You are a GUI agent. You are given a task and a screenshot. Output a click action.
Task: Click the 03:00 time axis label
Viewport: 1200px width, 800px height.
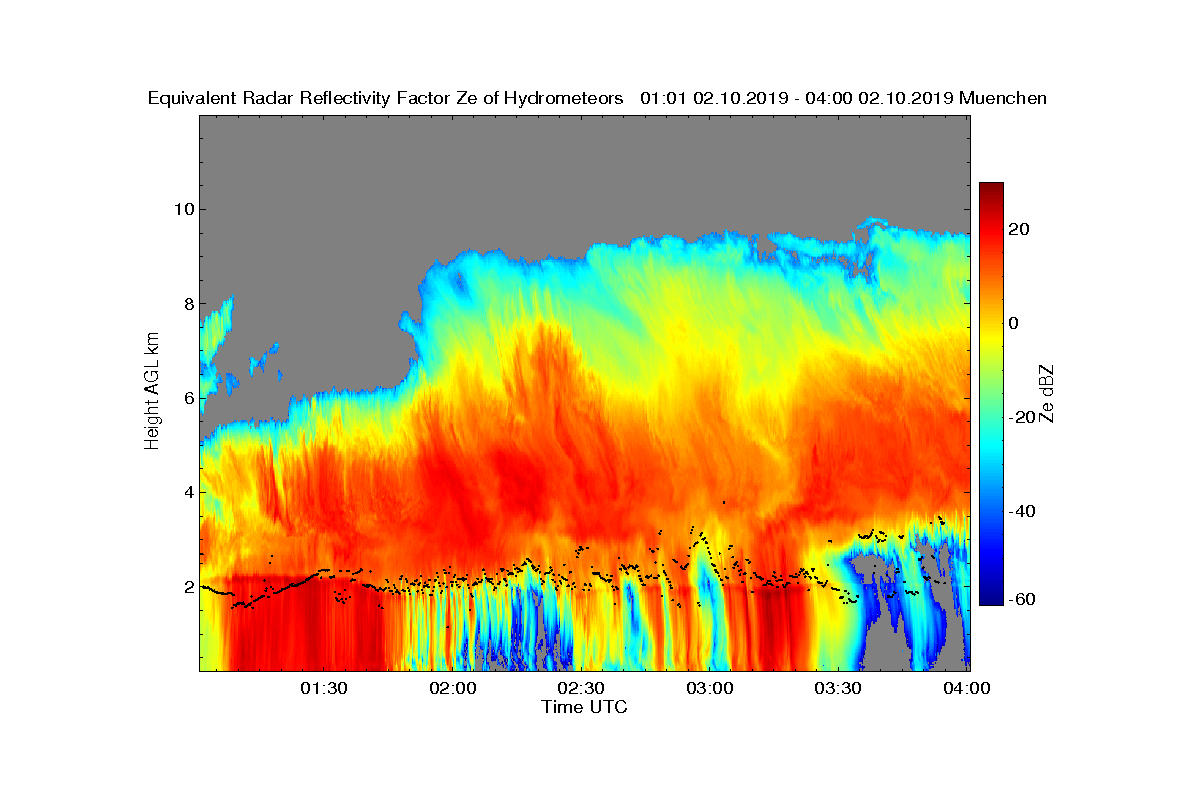coord(711,689)
